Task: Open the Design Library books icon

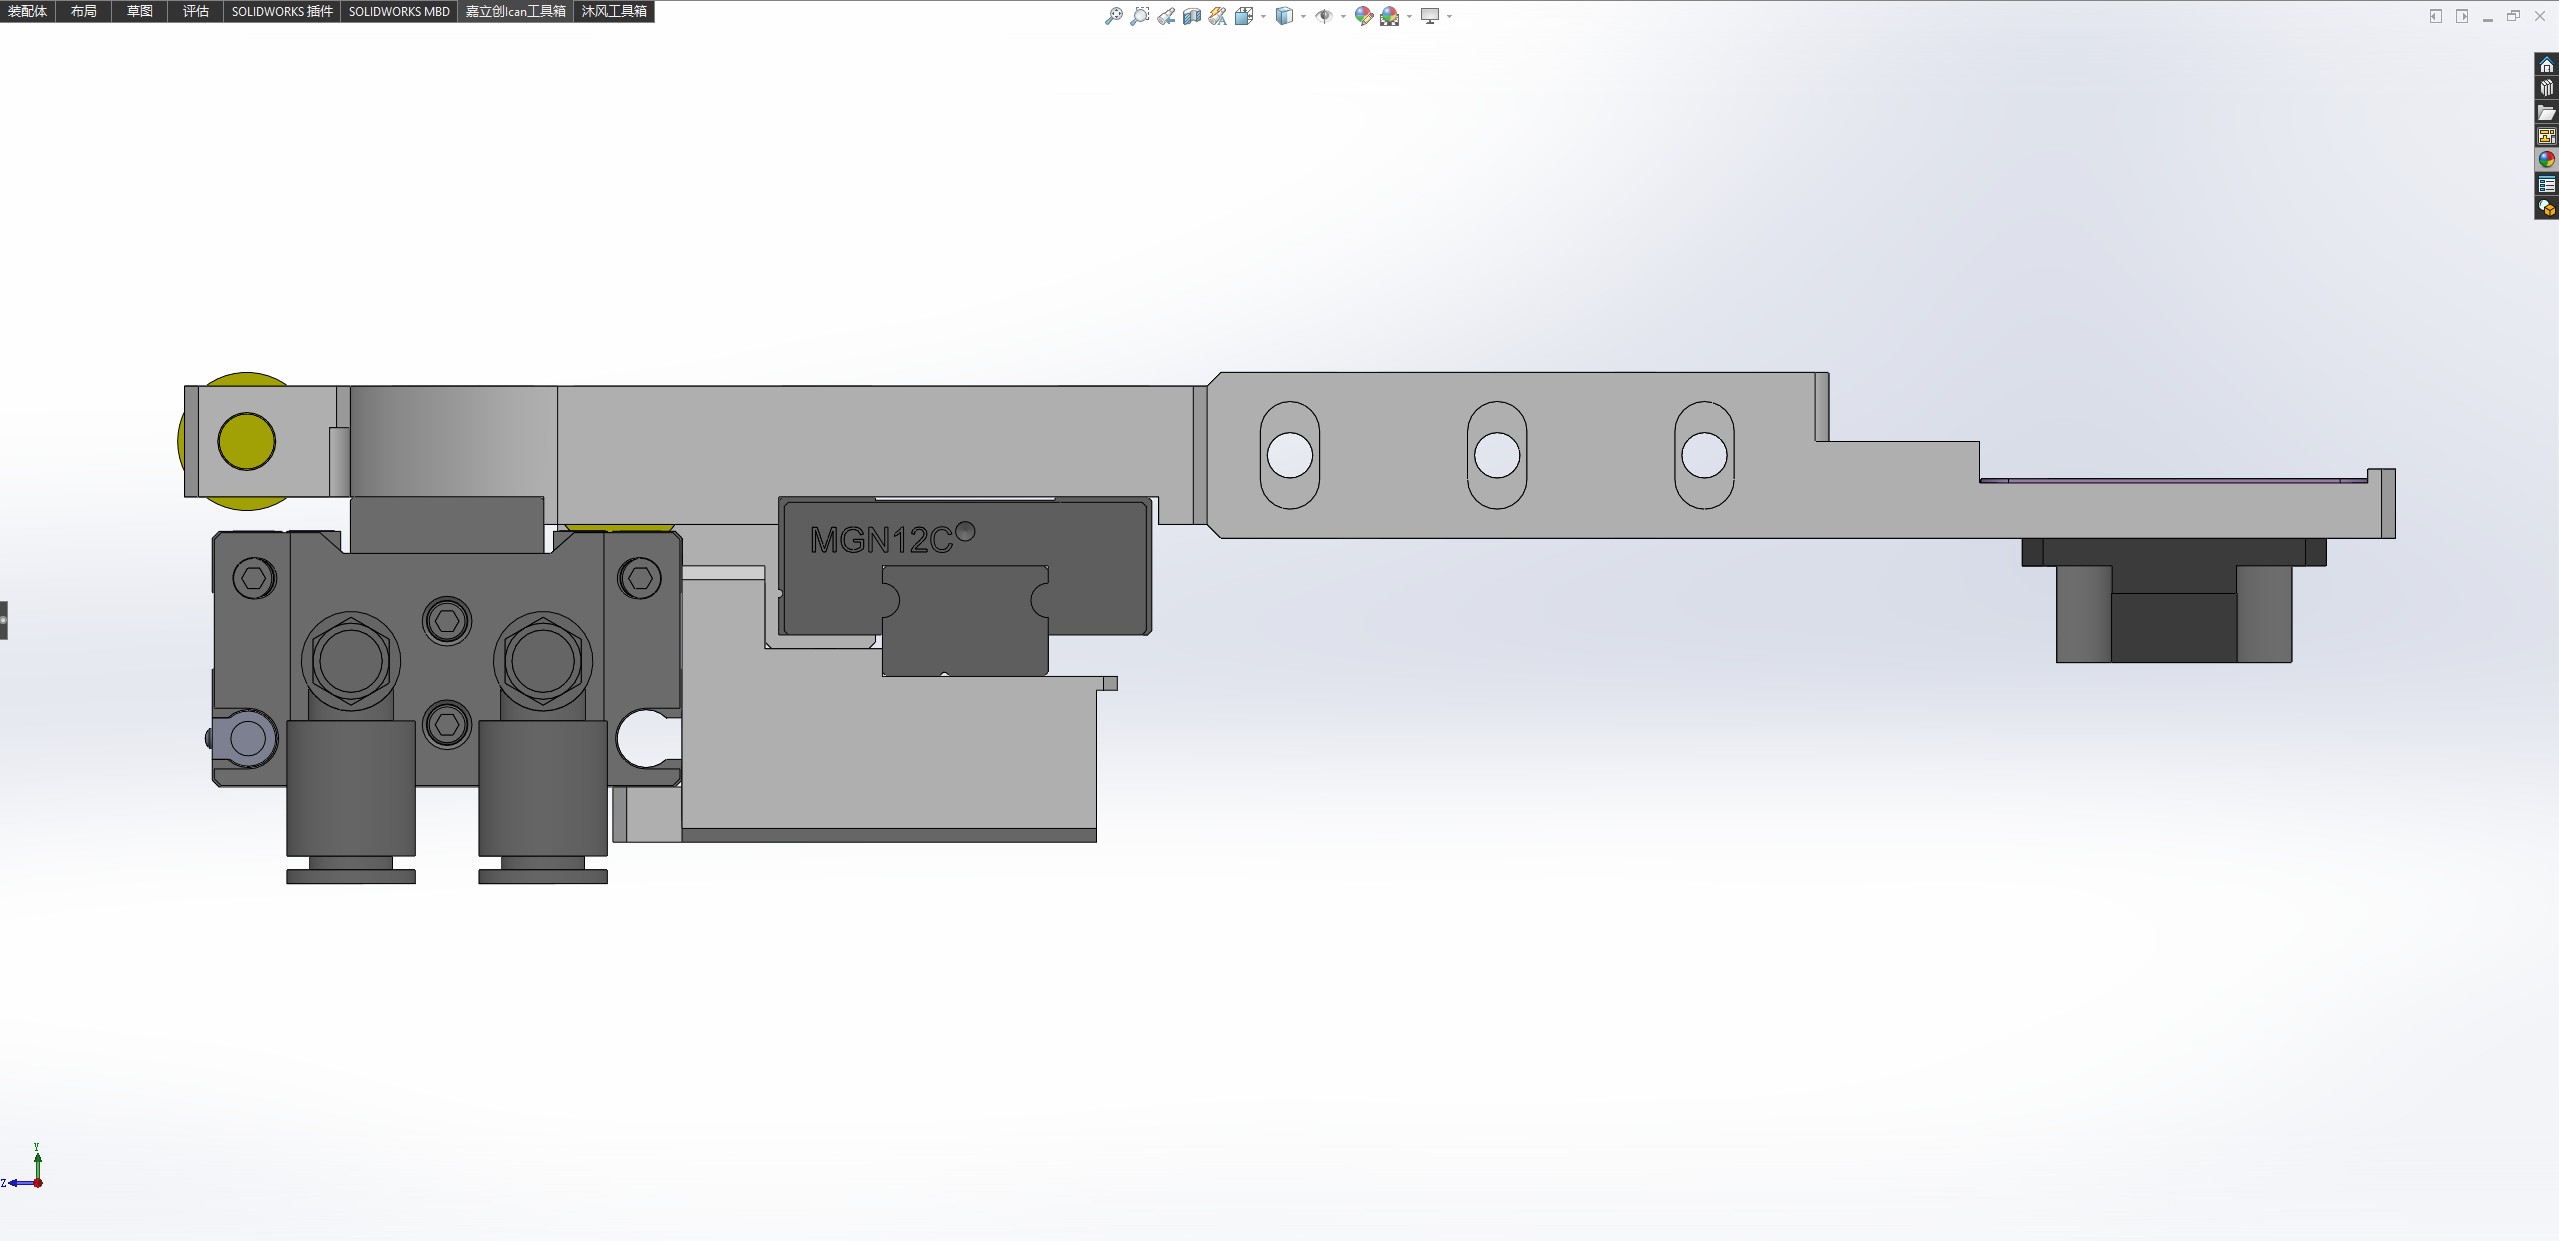Action: coord(2546,88)
